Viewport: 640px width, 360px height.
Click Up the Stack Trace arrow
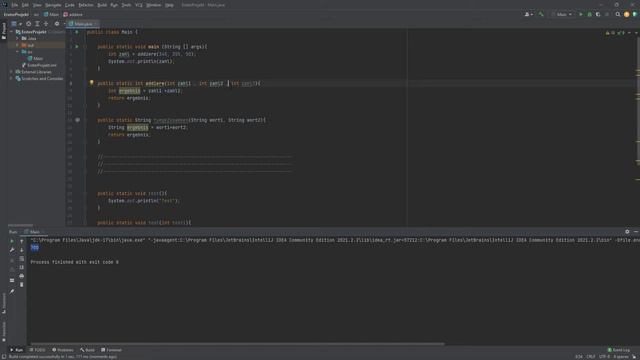tap(22, 241)
